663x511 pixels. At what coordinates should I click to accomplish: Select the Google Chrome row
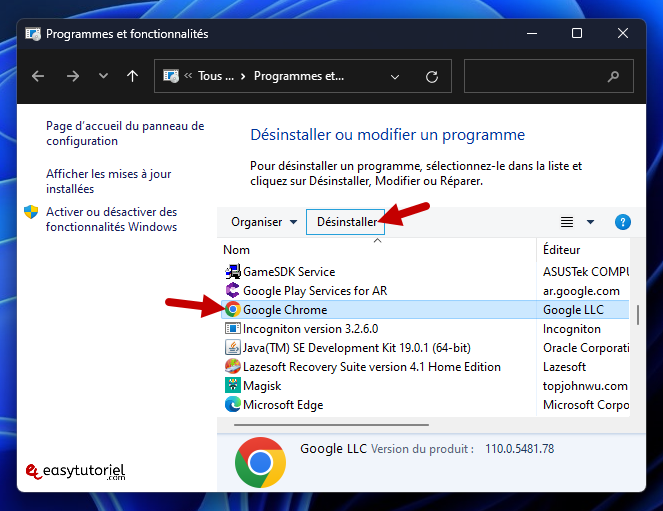pyautogui.click(x=425, y=310)
